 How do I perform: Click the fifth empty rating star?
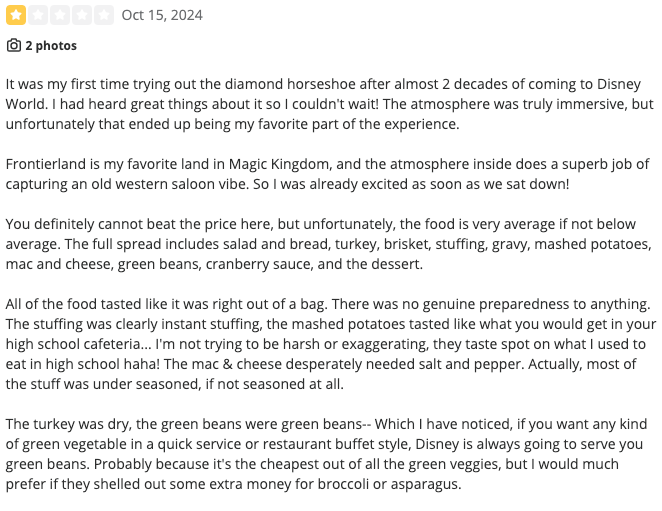coord(104,15)
